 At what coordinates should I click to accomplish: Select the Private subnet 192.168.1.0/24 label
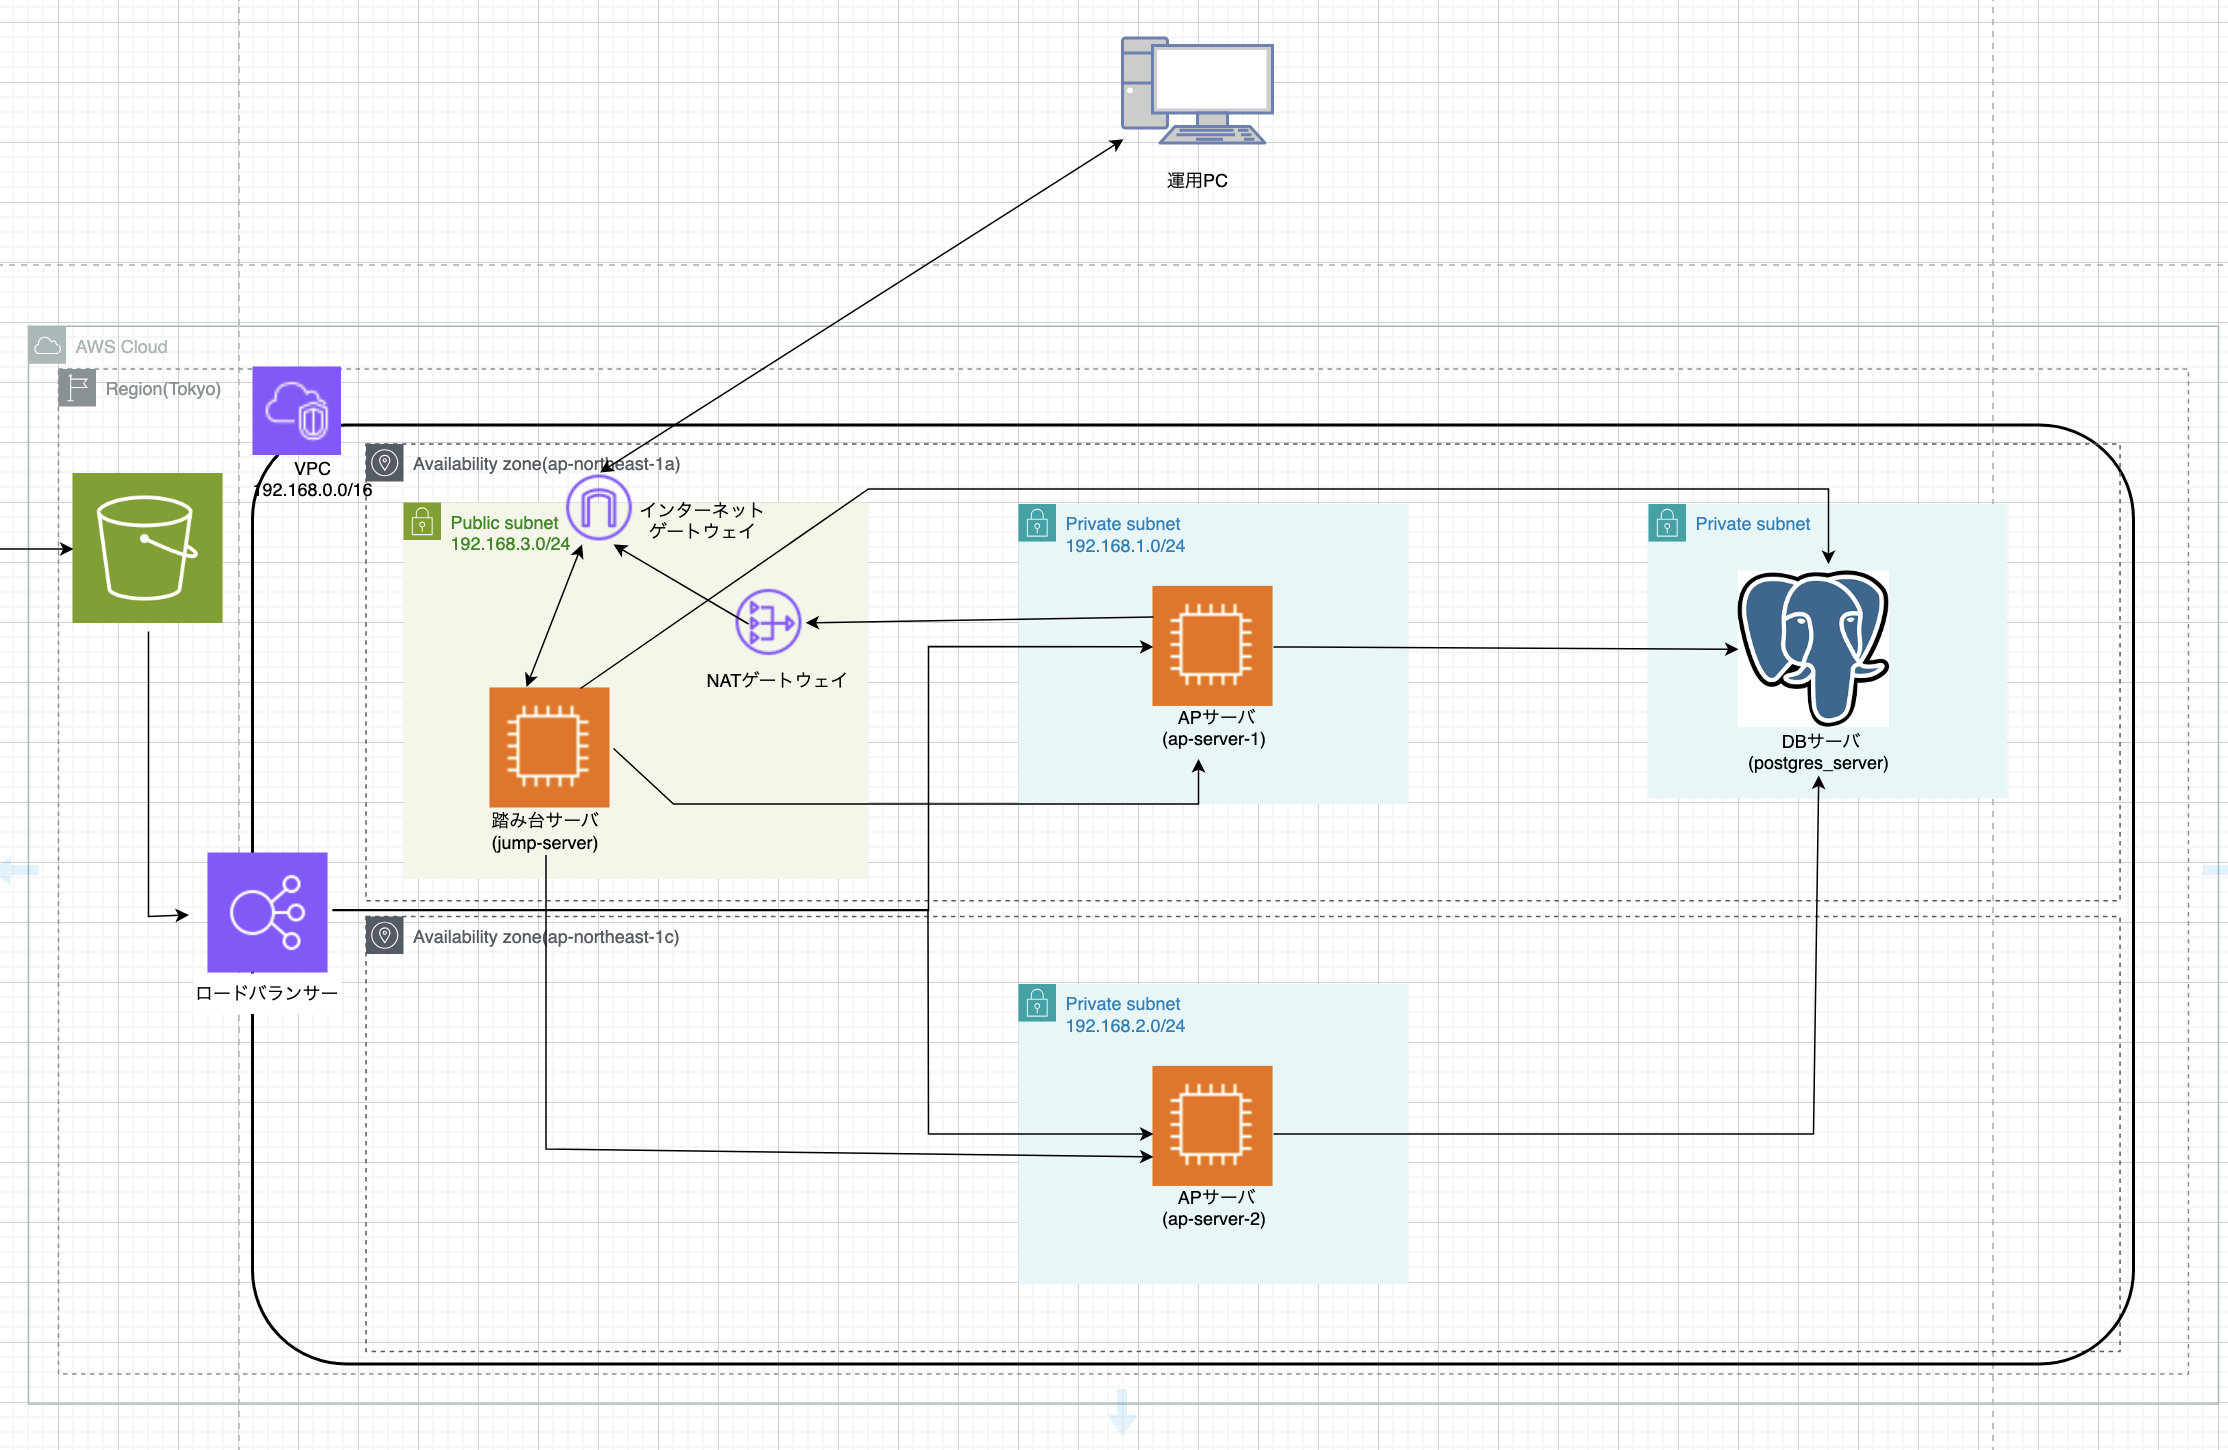point(1124,535)
